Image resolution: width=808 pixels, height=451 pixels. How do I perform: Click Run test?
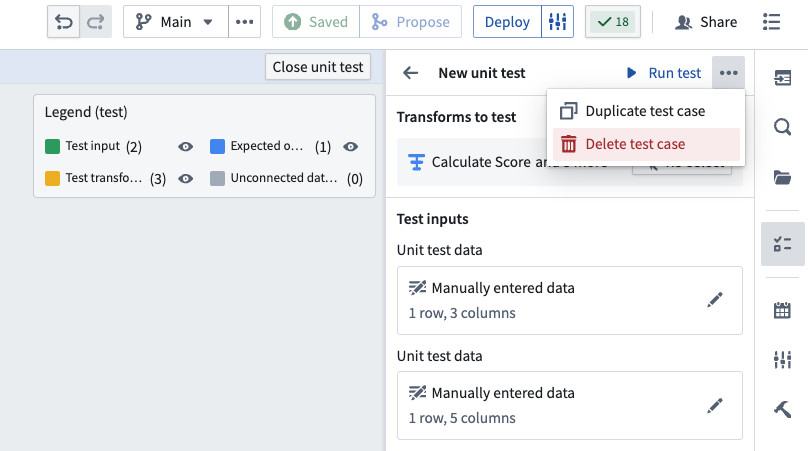664,73
